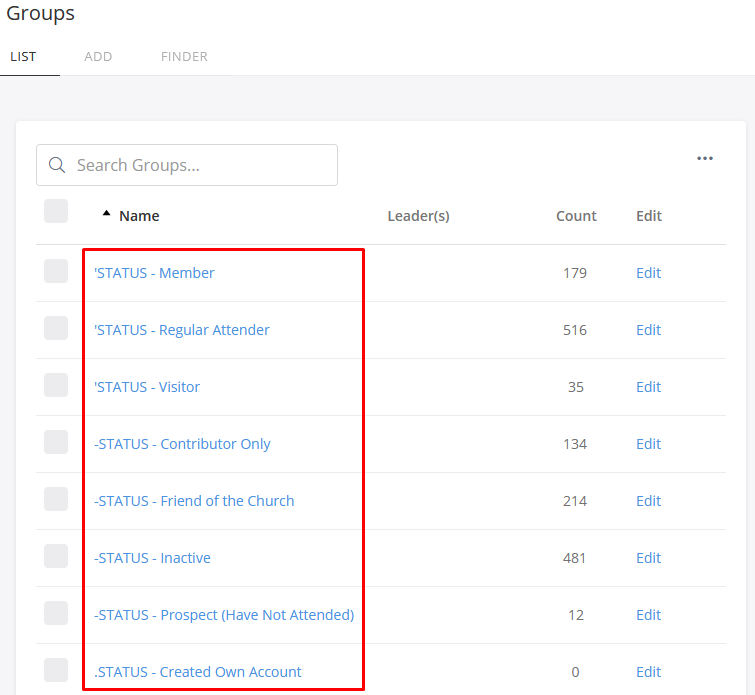The width and height of the screenshot is (755, 695).
Task: Edit the -STATUS - Inactive group
Action: pyautogui.click(x=648, y=558)
